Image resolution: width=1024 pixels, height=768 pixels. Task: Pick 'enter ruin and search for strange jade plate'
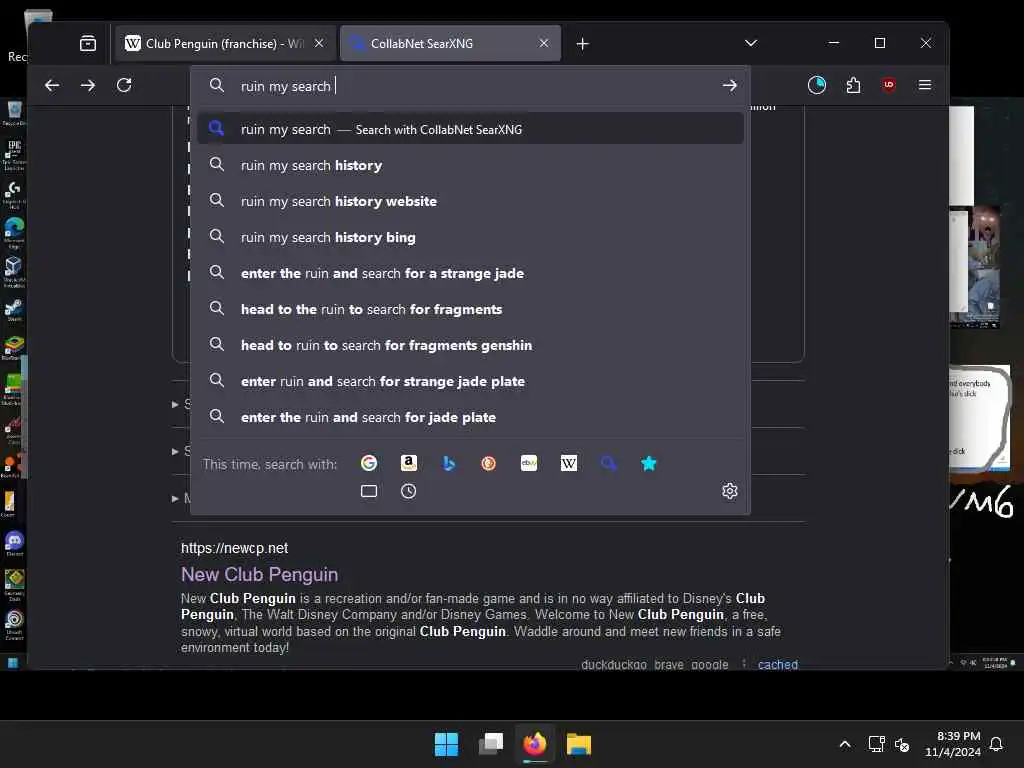(470, 381)
